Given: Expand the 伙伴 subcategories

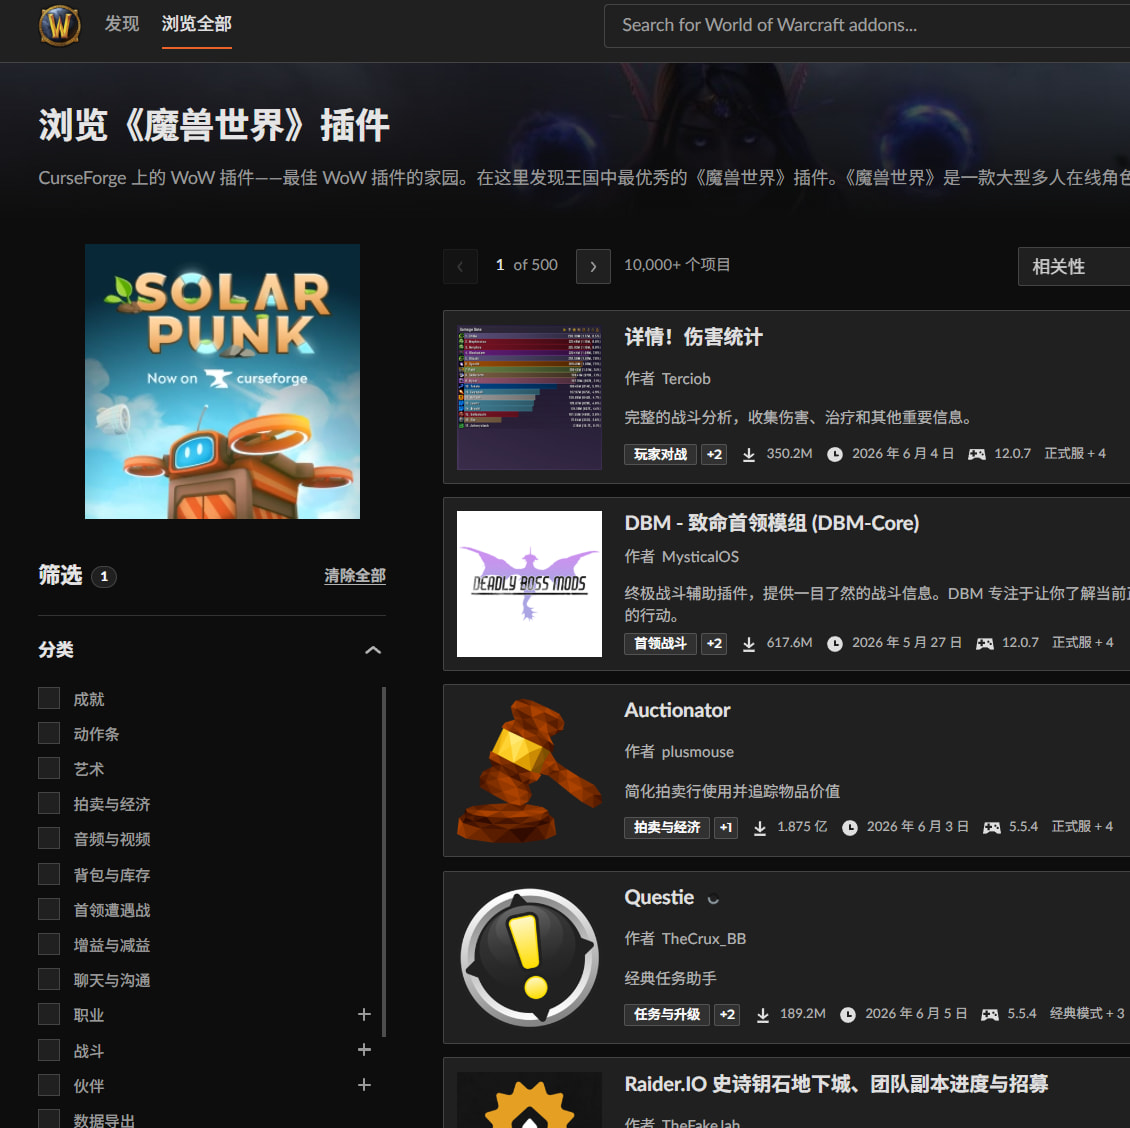Looking at the screenshot, I should (x=364, y=1085).
